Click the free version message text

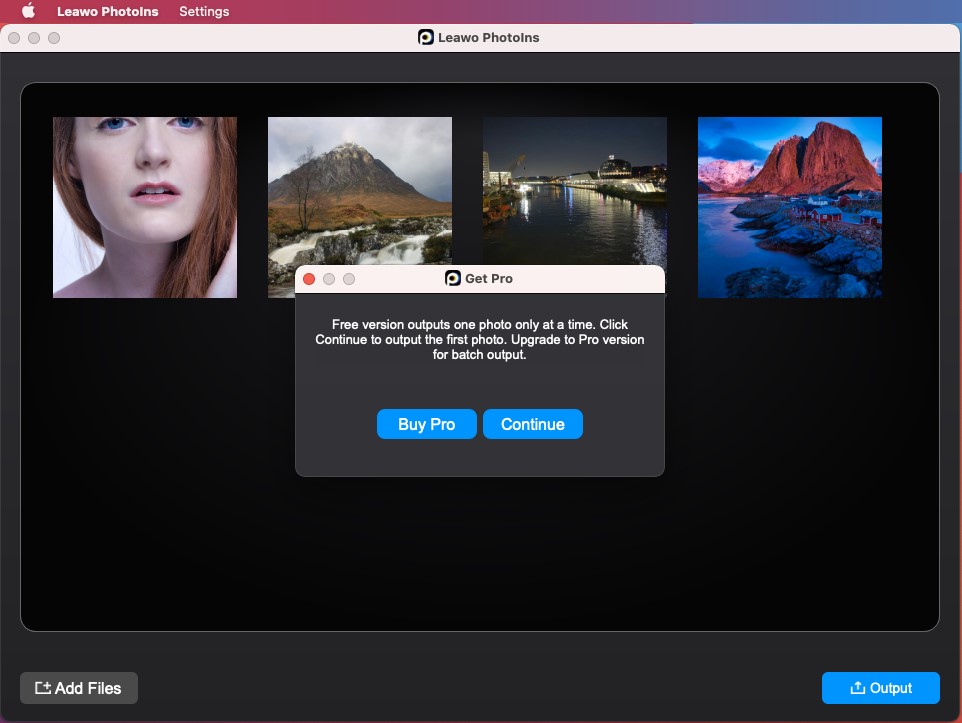click(479, 340)
